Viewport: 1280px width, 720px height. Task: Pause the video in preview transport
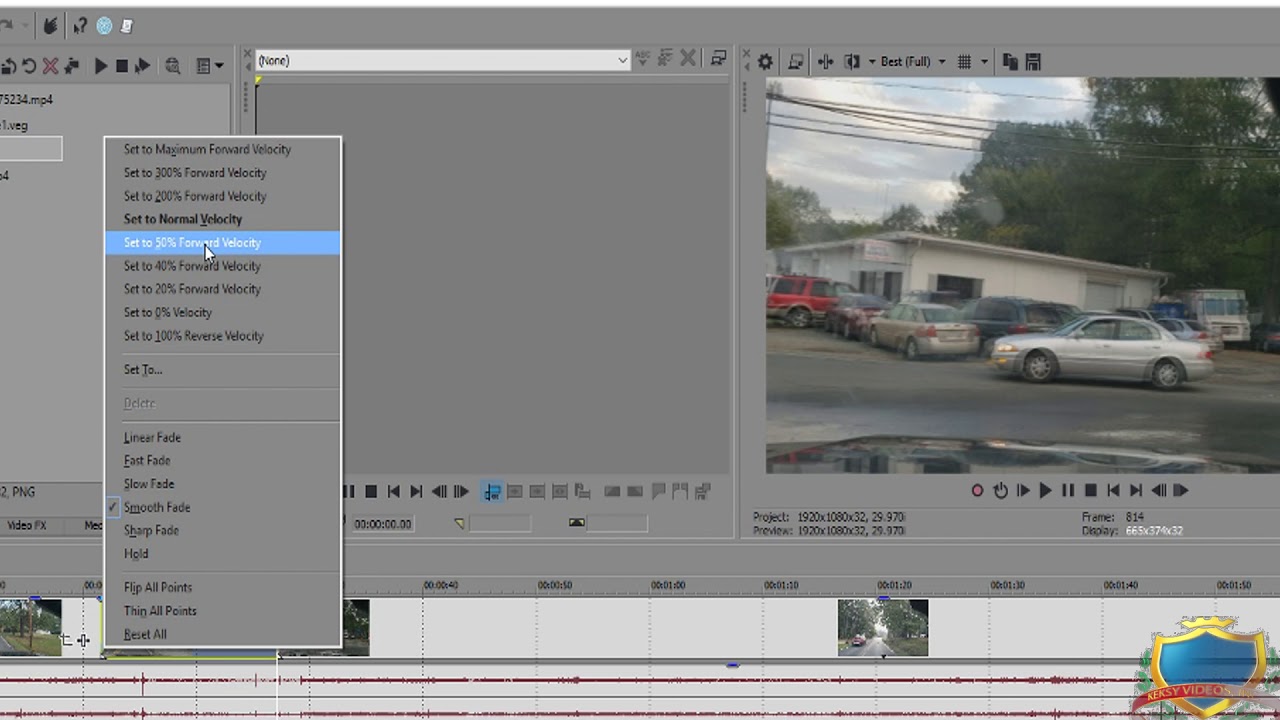point(1068,490)
